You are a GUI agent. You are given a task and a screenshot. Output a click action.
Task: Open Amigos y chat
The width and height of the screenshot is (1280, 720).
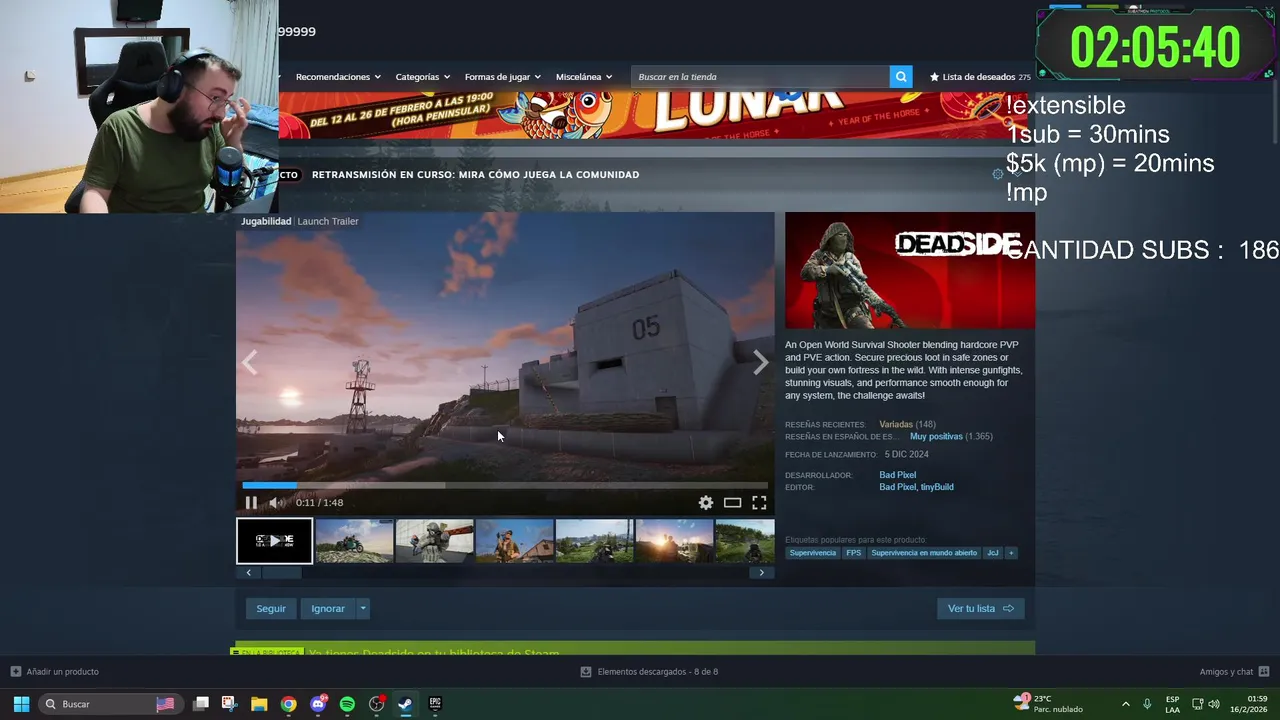pos(1234,672)
